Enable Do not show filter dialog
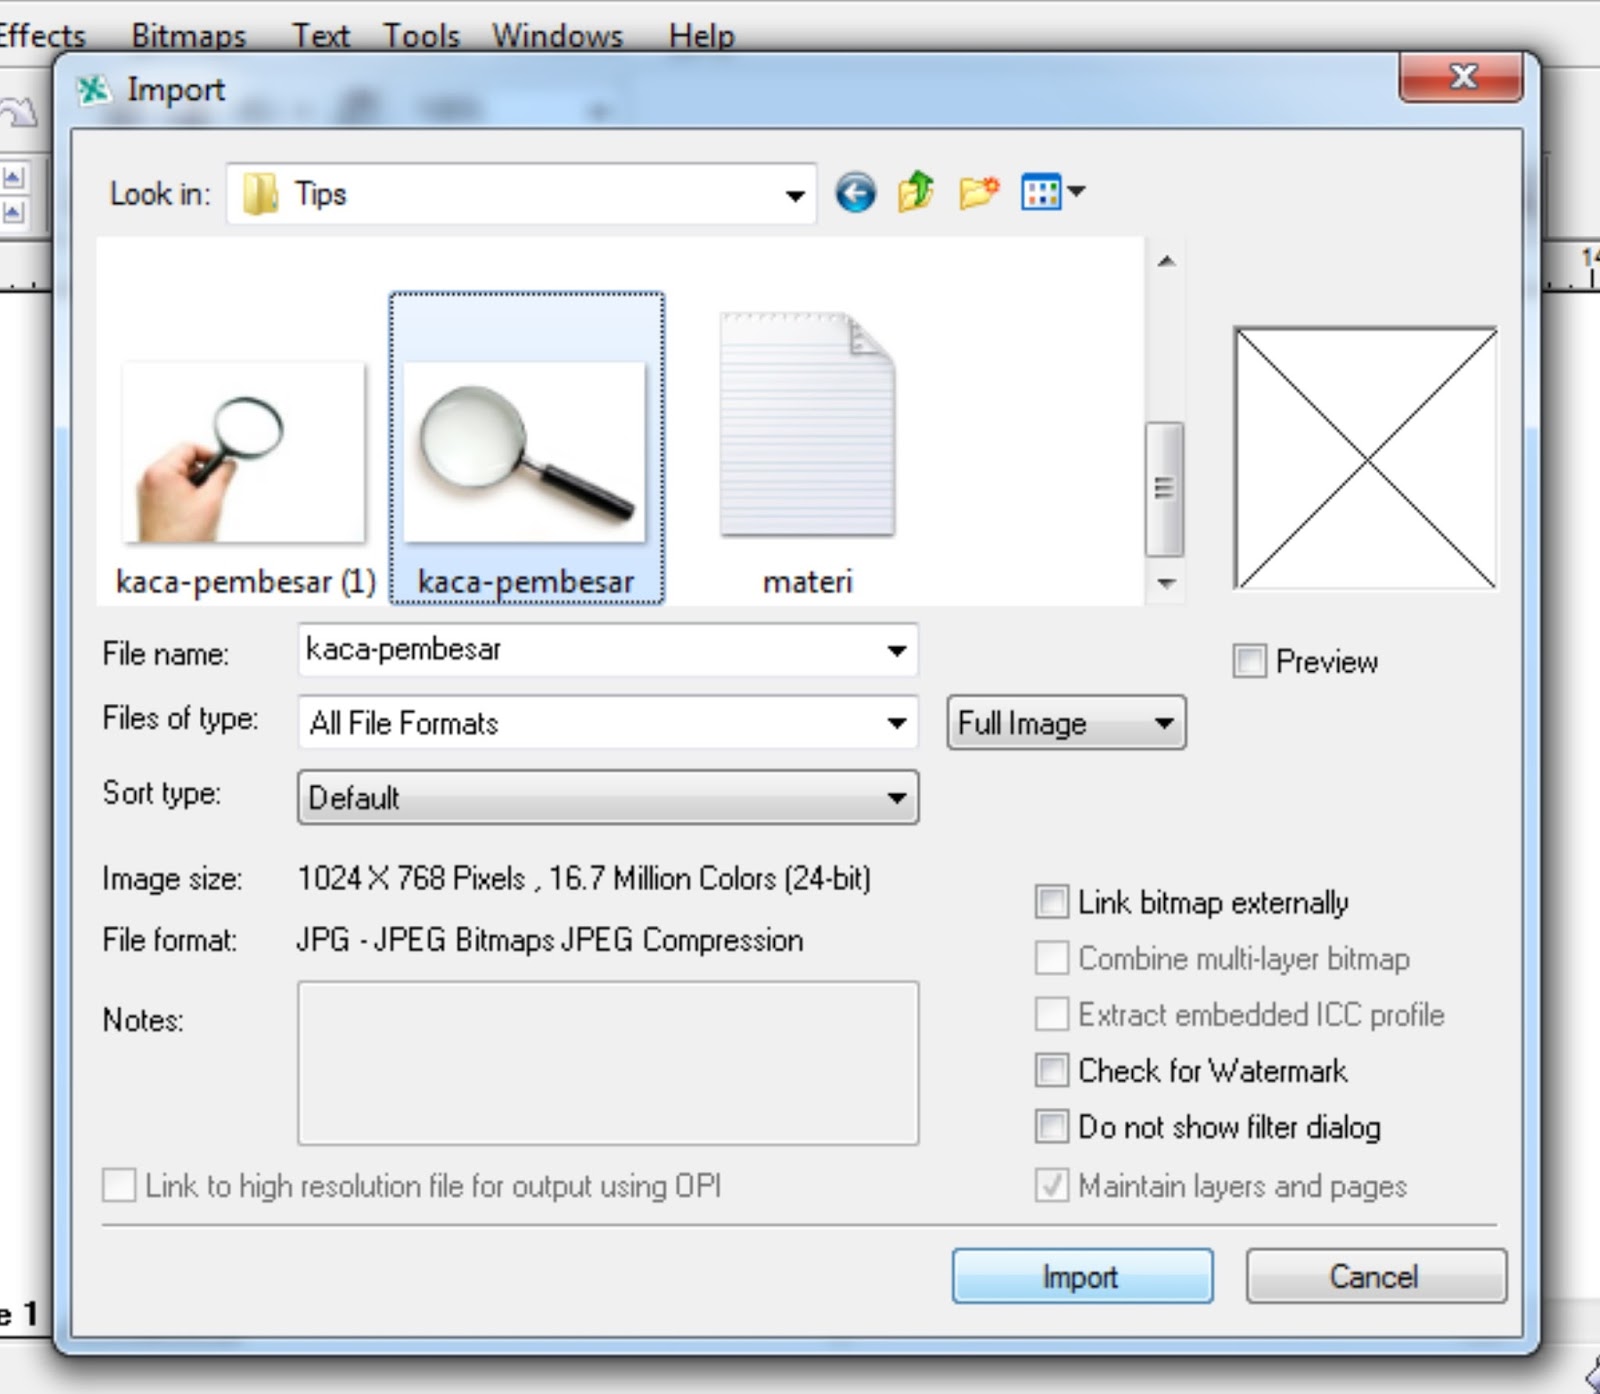This screenshot has width=1600, height=1394. (x=1051, y=1128)
